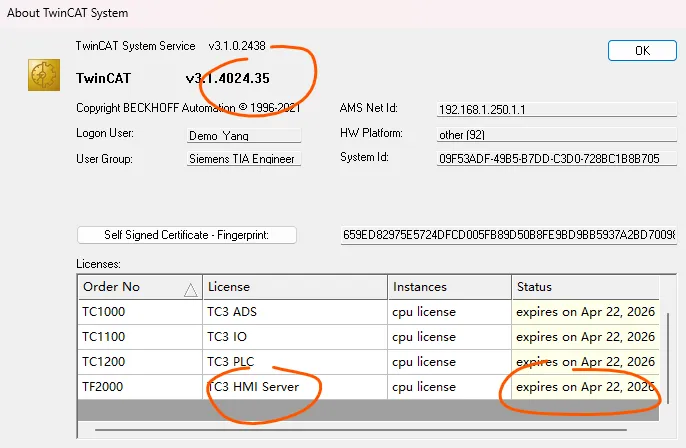This screenshot has height=448, width=686.
Task: Click the User Group field
Action: (244, 158)
